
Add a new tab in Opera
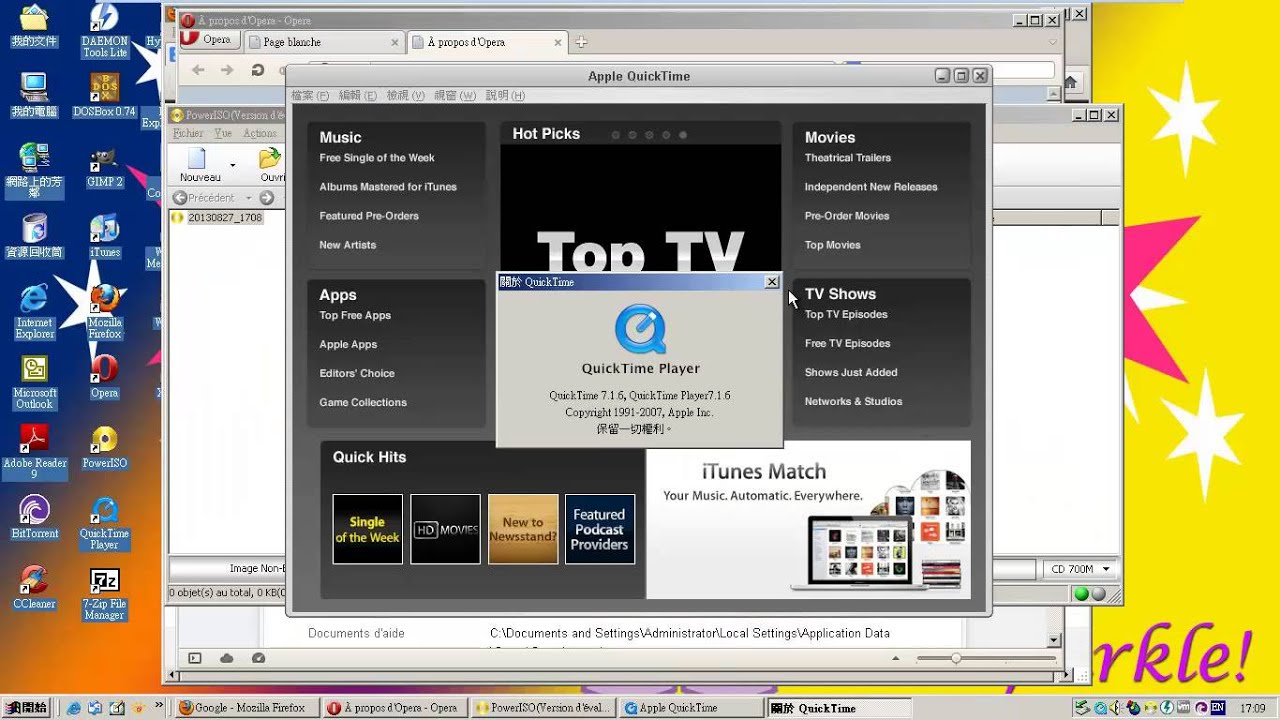pyautogui.click(x=581, y=42)
